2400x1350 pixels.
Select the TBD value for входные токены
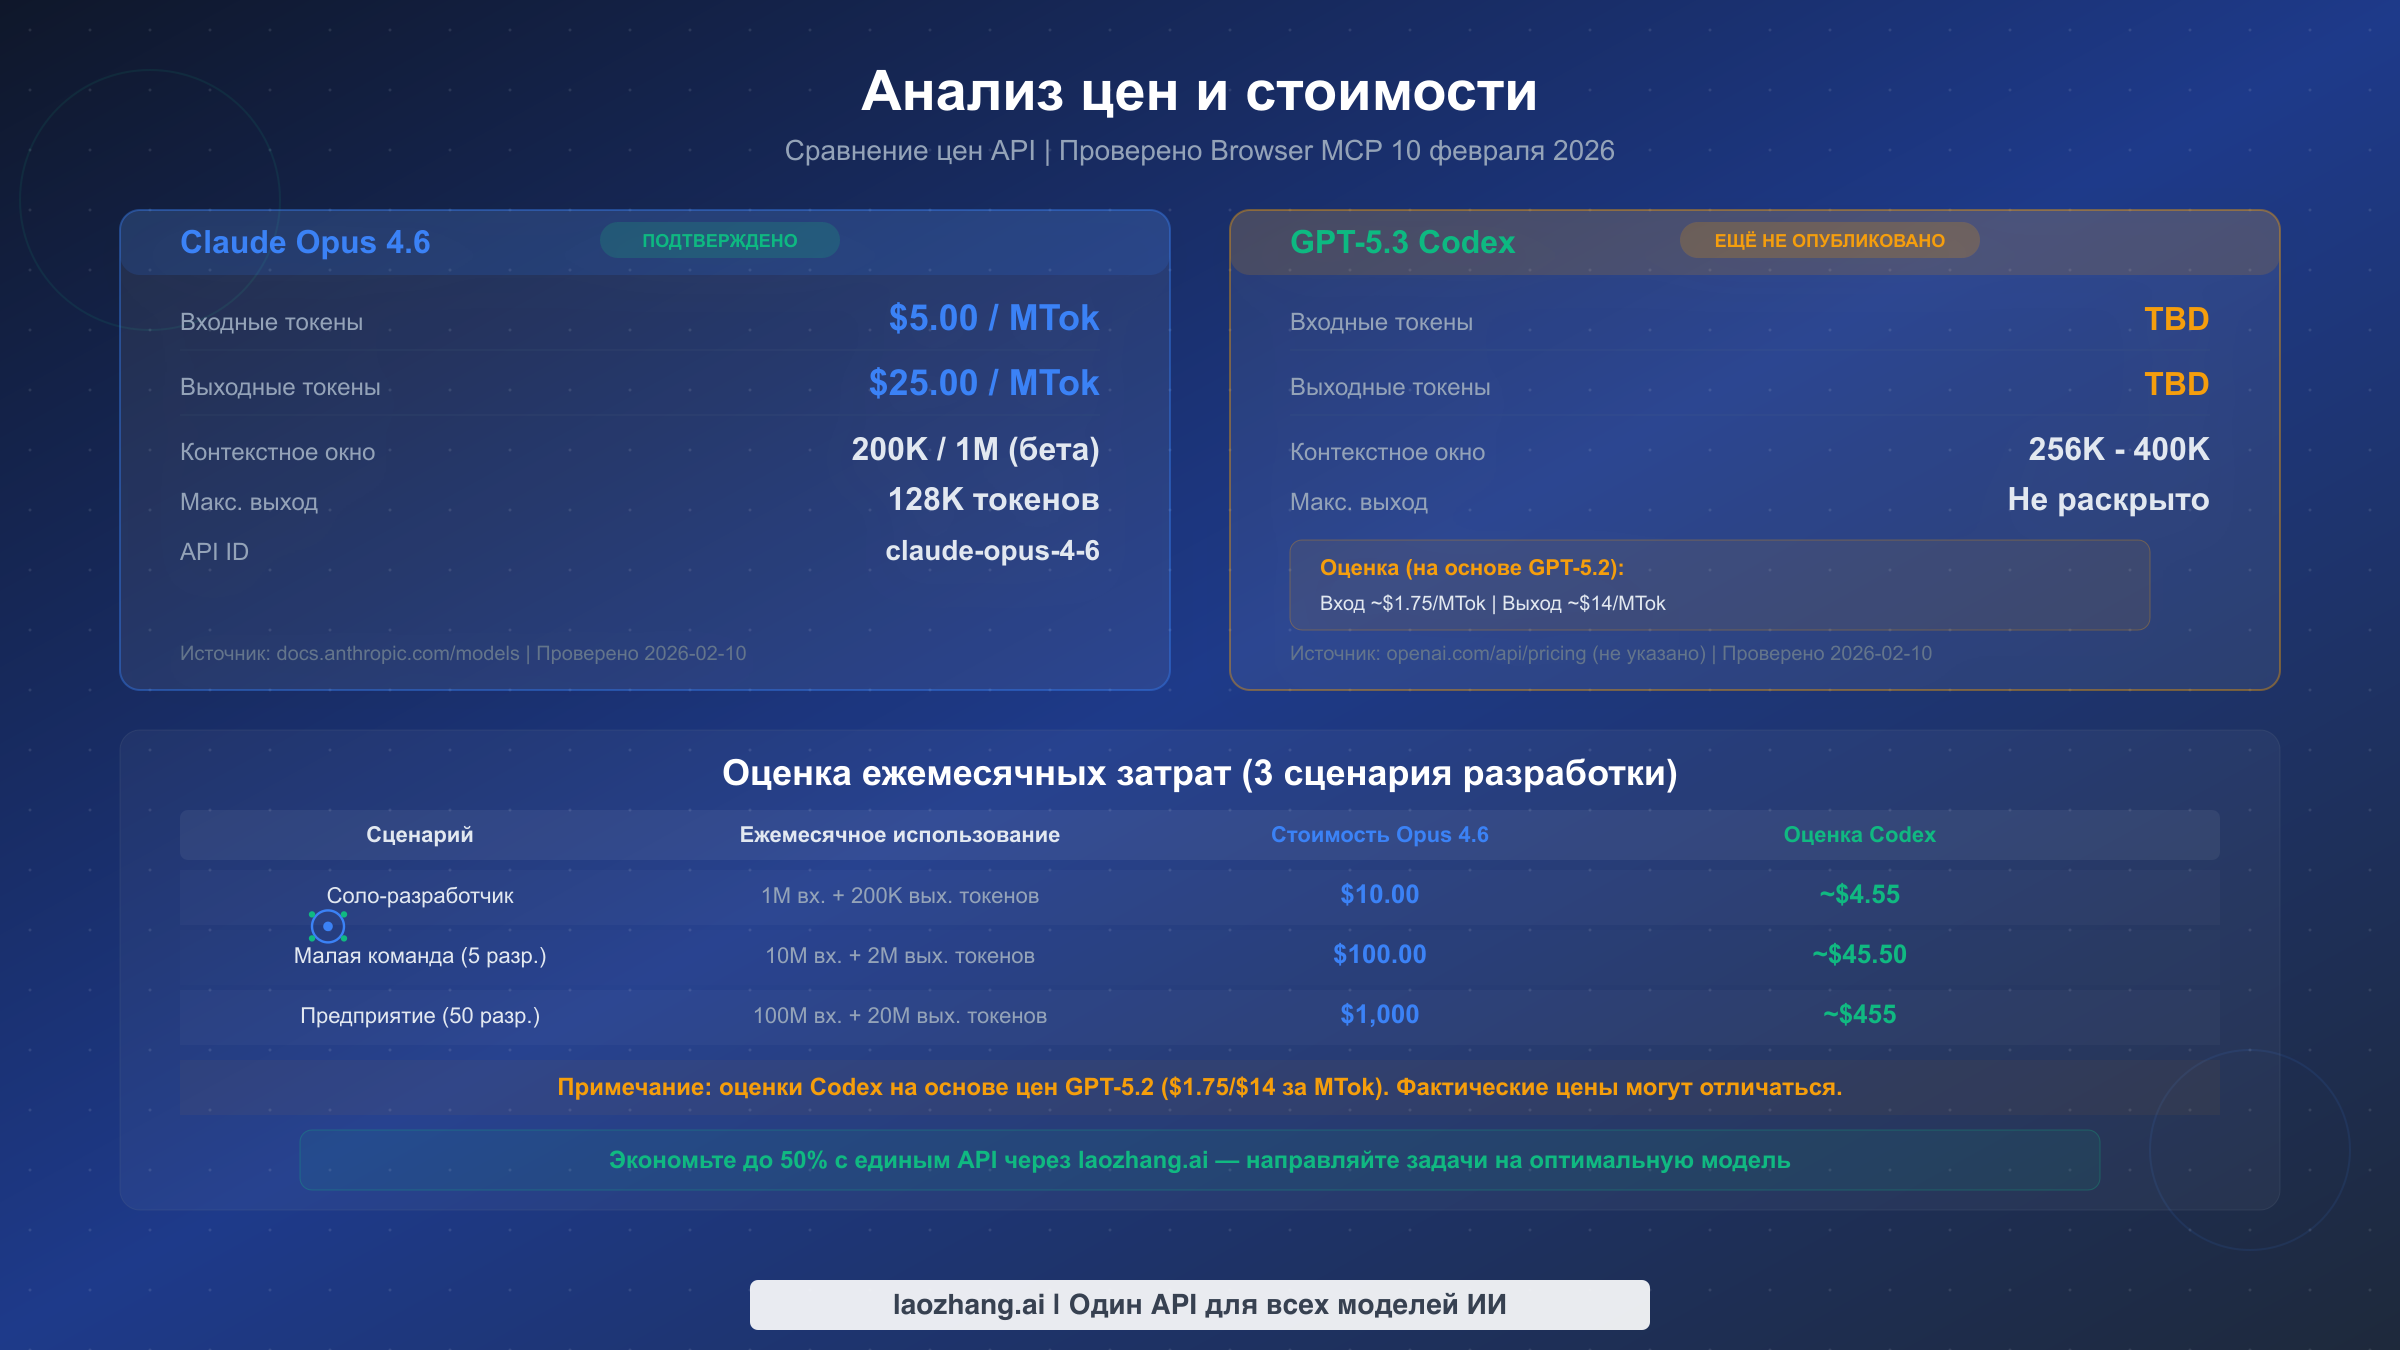click(2176, 319)
